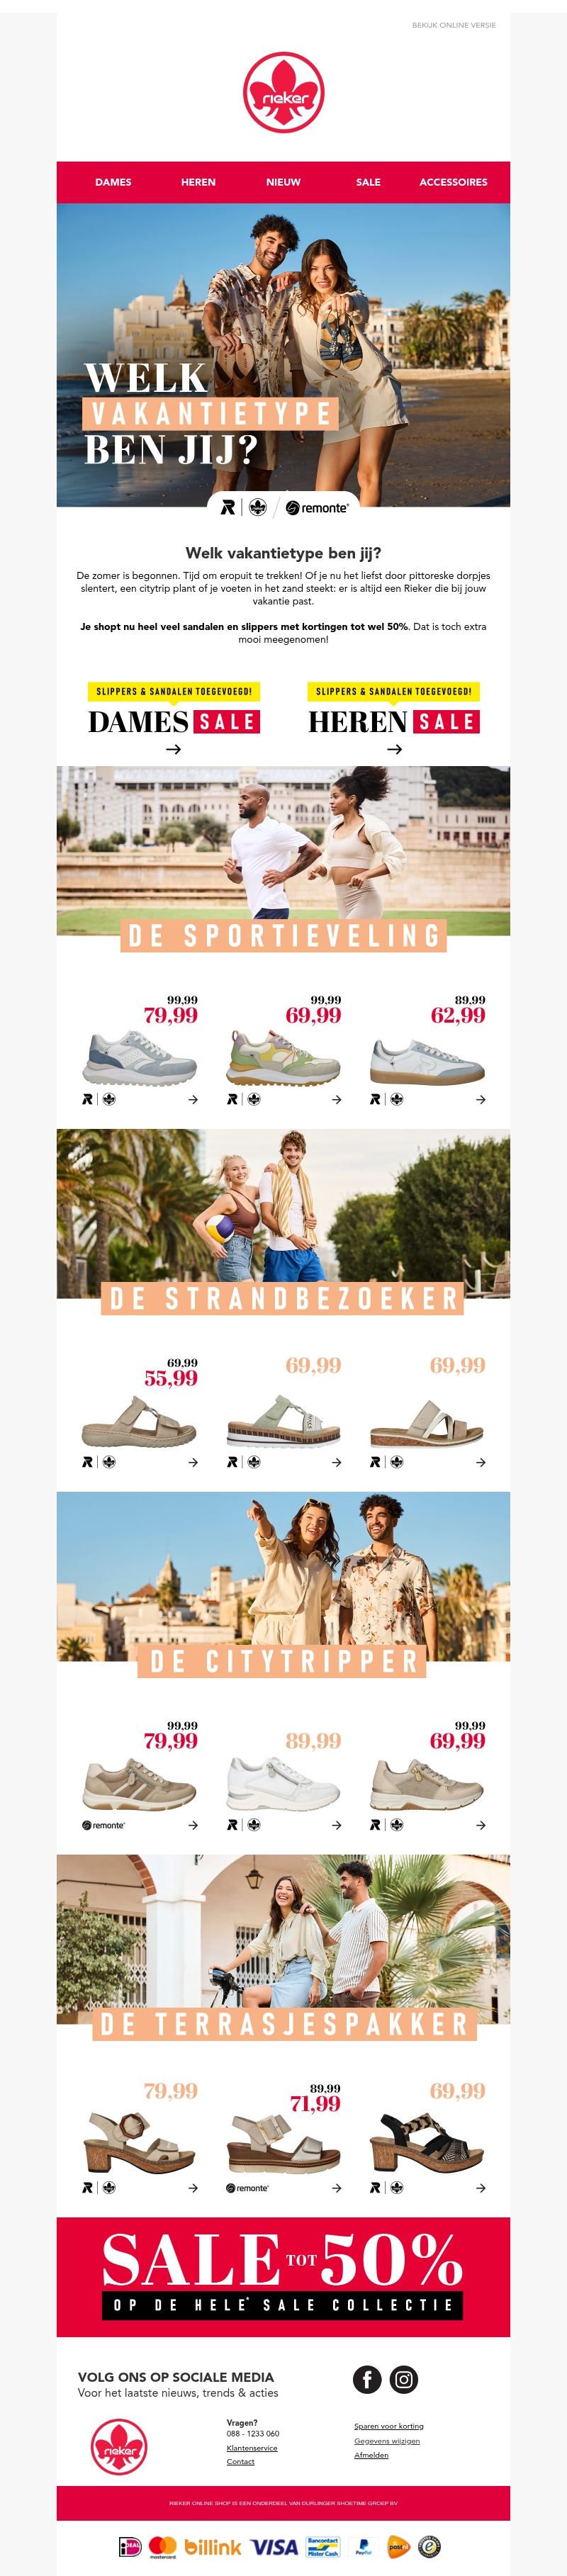
Task: Click the Afmelden unsubscribe link
Action: tap(371, 2454)
